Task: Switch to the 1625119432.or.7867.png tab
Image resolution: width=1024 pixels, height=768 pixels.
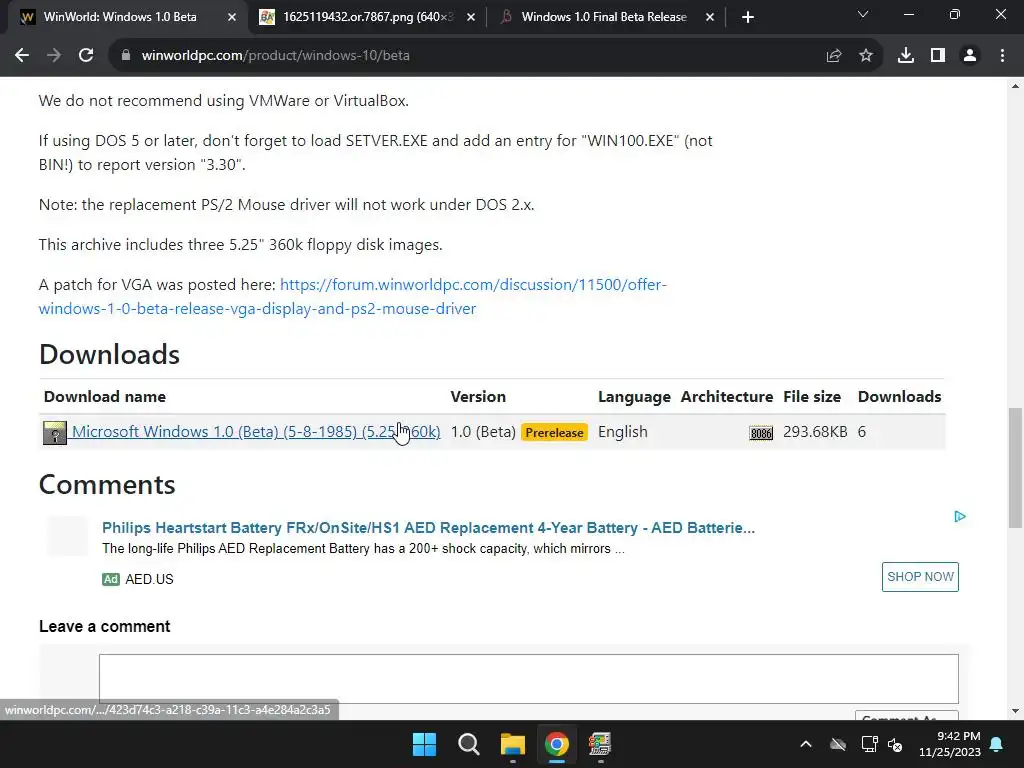Action: [x=368, y=17]
